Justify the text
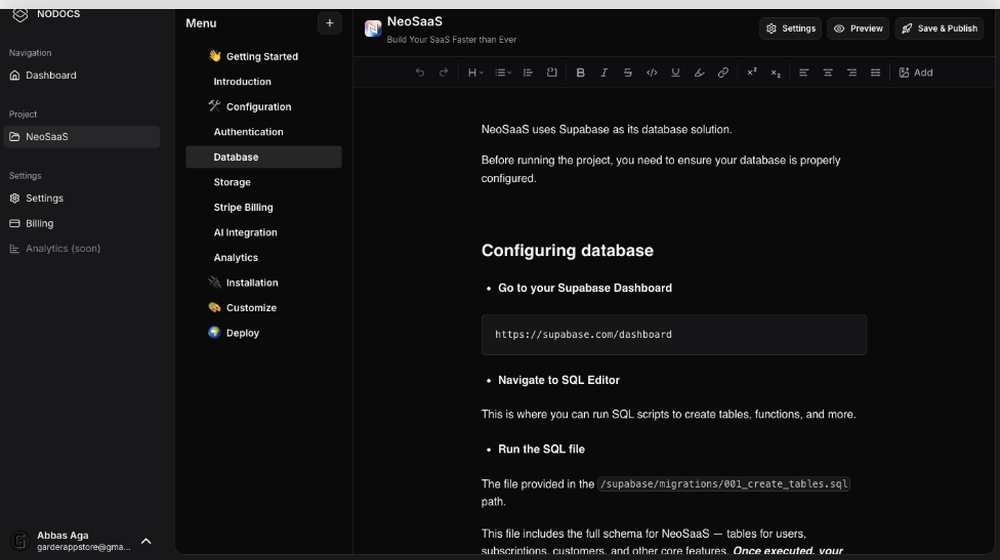This screenshot has width=1000, height=560. click(876, 73)
